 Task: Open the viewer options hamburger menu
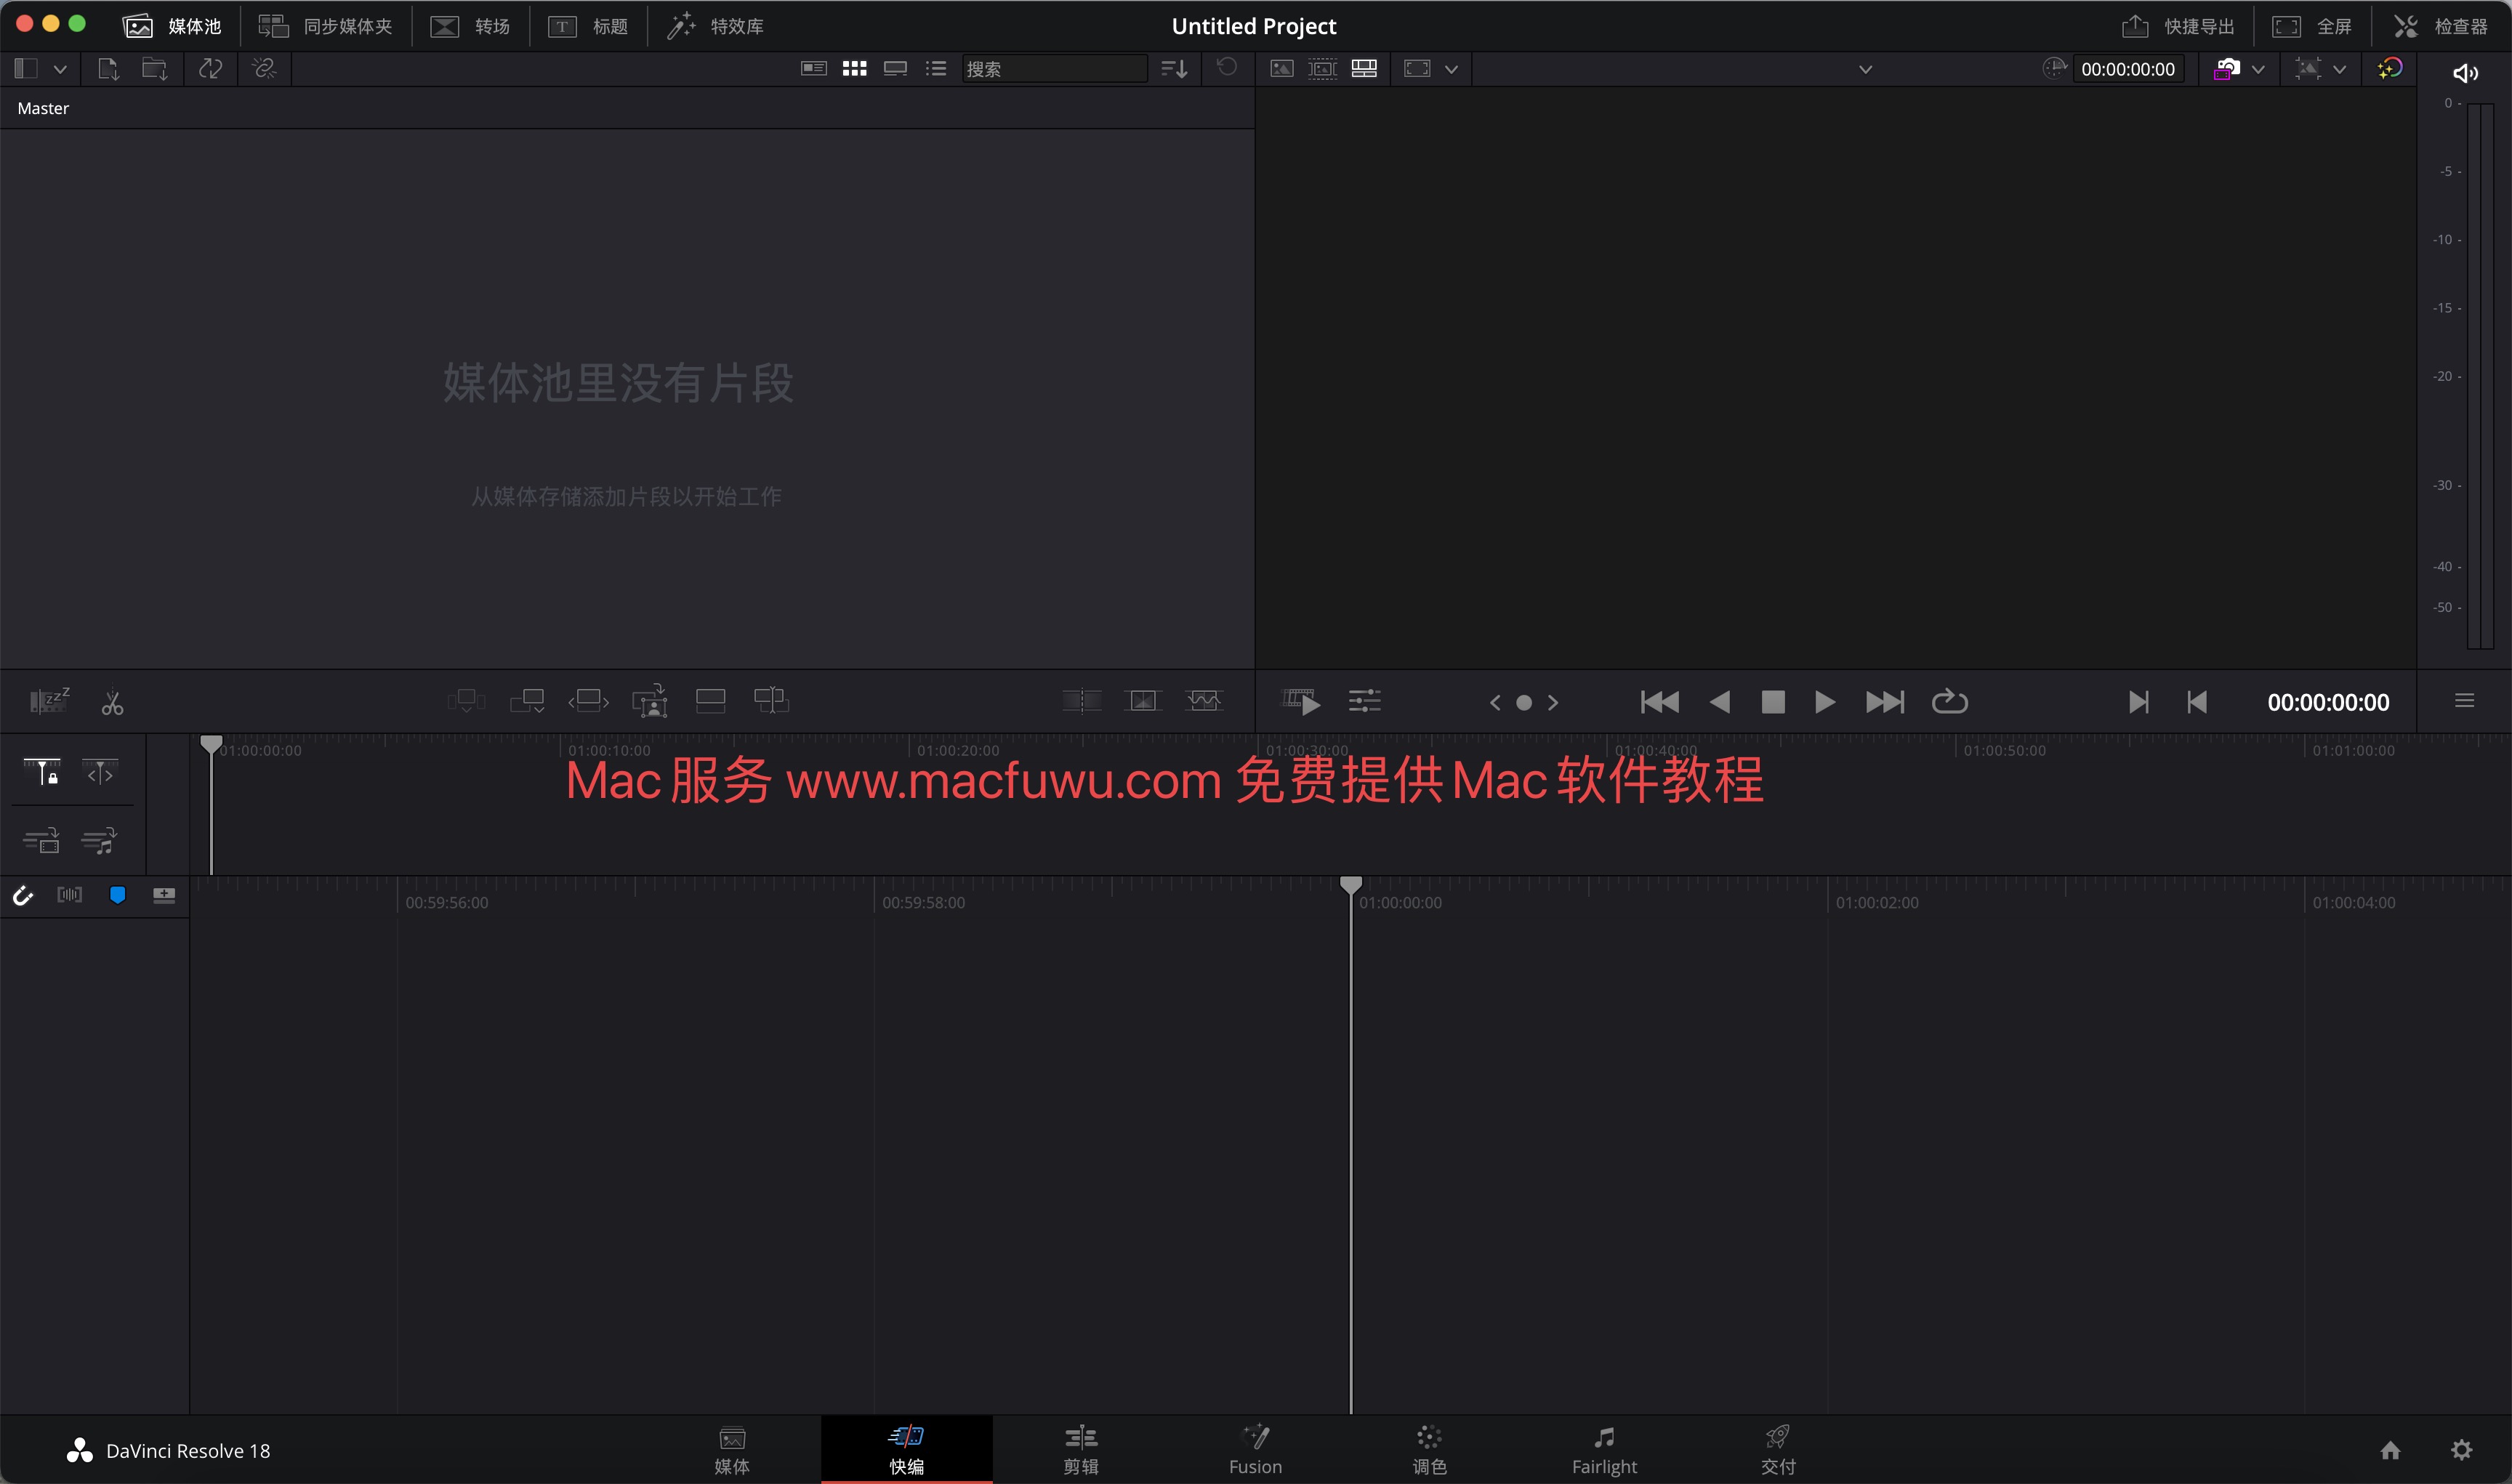2464,701
